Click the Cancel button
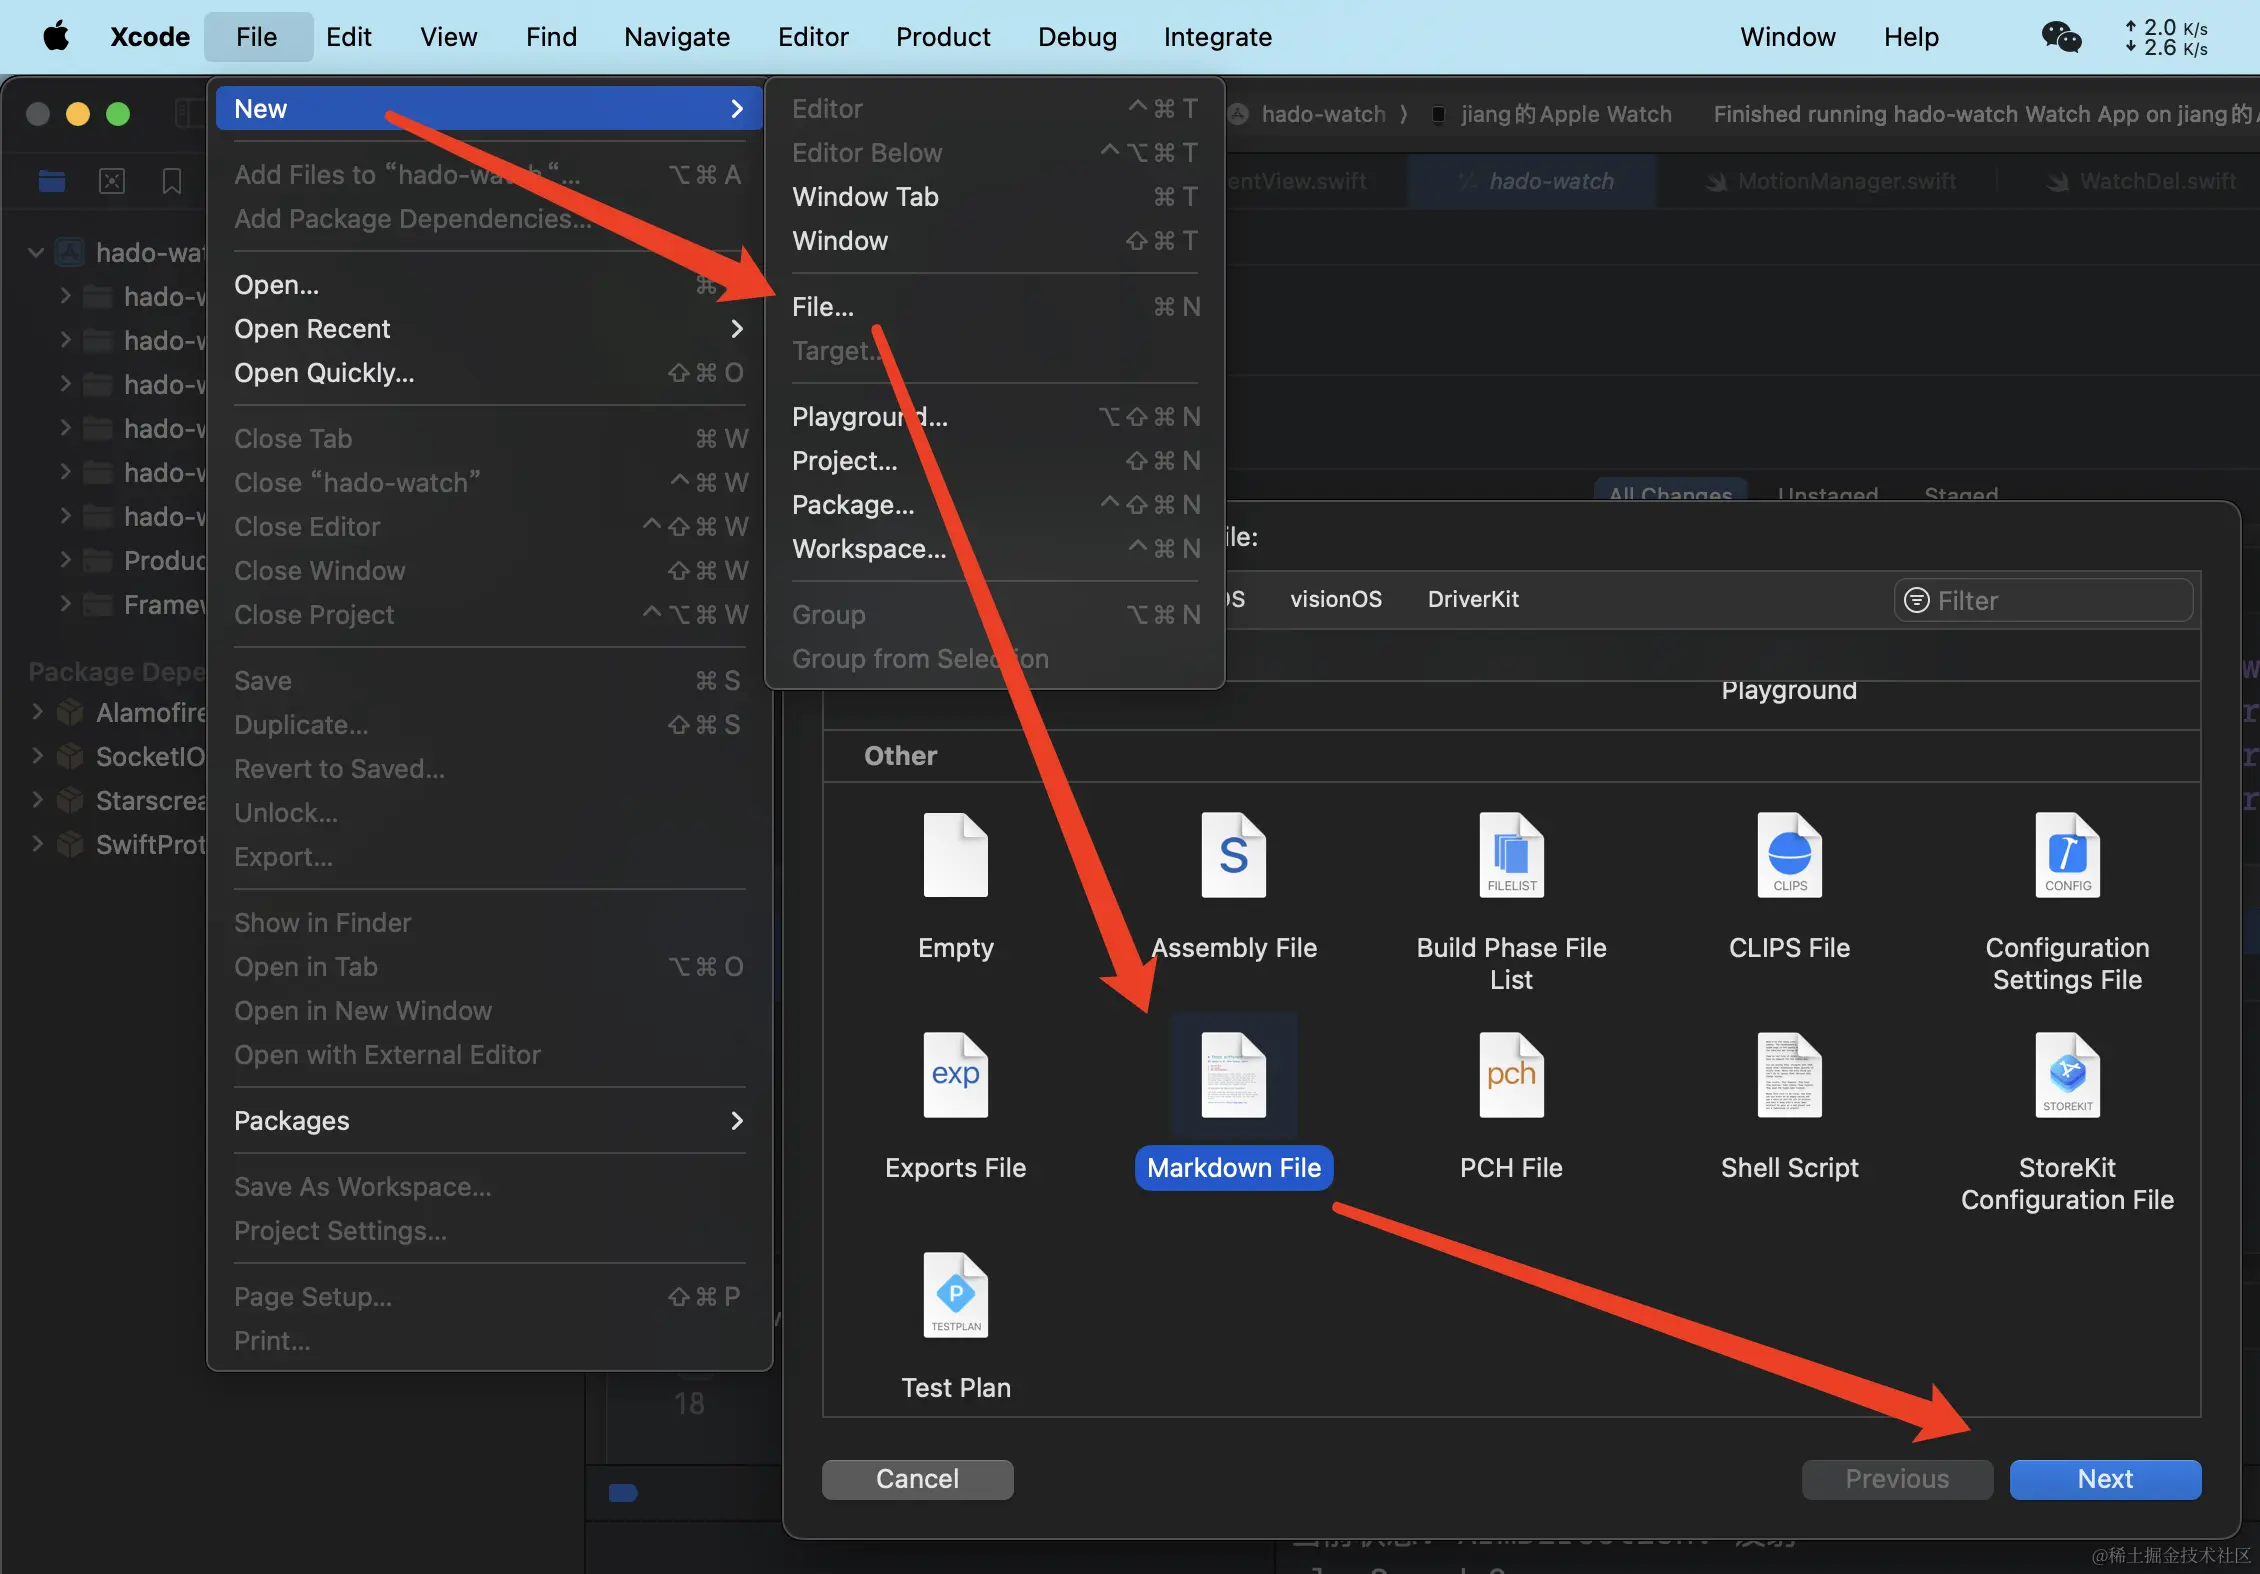The image size is (2260, 1574). click(917, 1479)
